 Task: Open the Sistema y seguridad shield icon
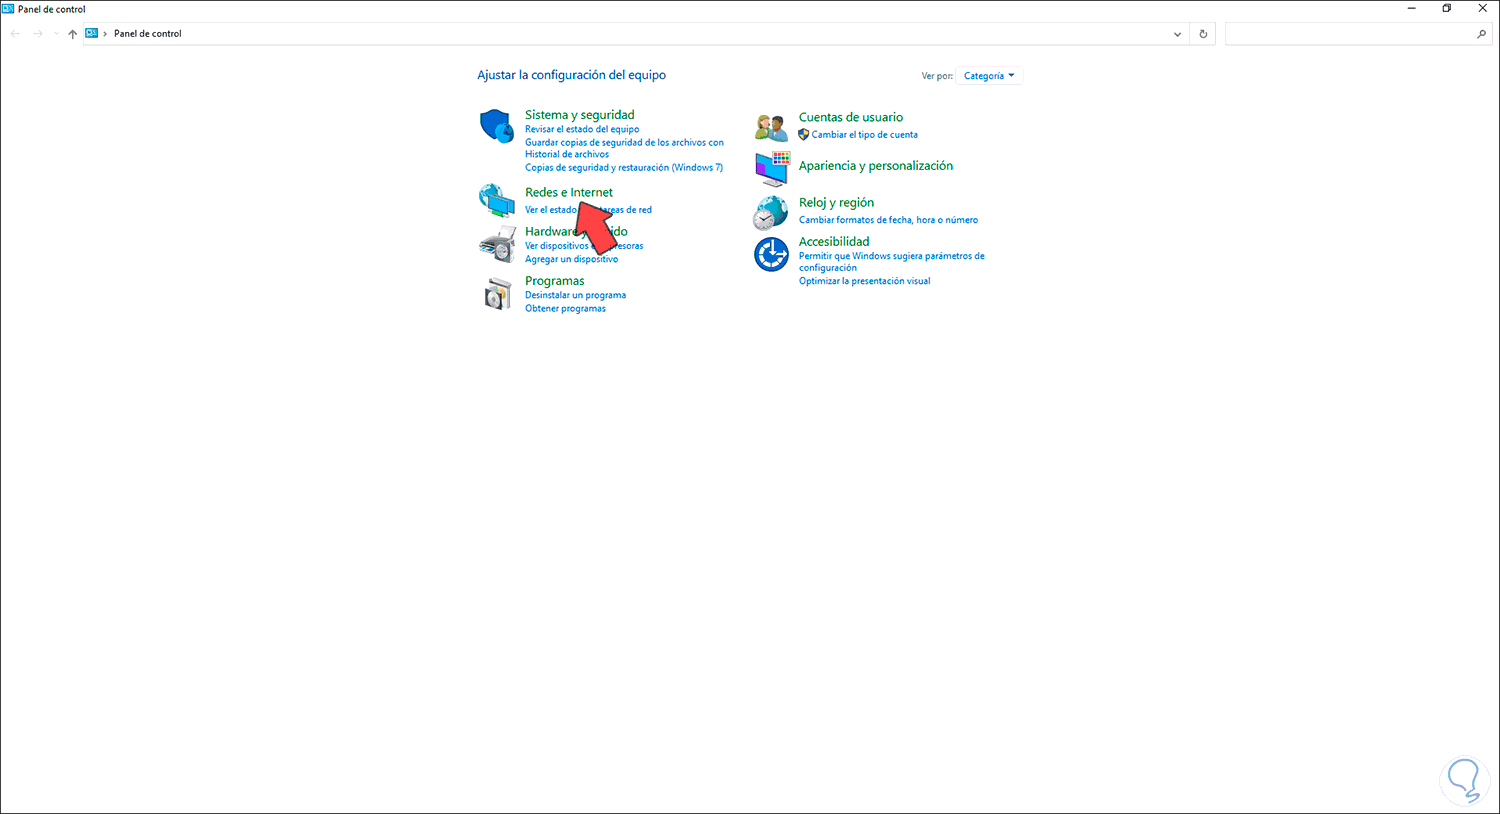[497, 126]
